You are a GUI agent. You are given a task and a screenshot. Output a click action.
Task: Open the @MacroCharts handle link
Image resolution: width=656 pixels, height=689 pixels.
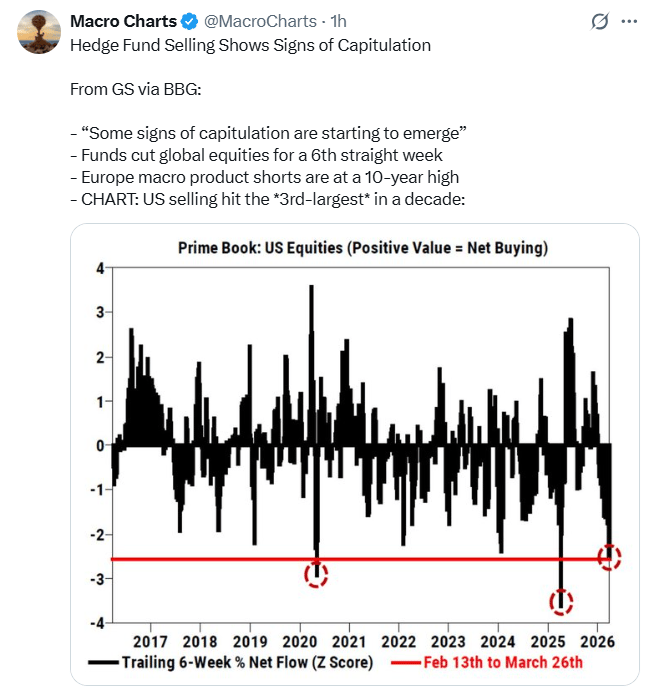260,21
